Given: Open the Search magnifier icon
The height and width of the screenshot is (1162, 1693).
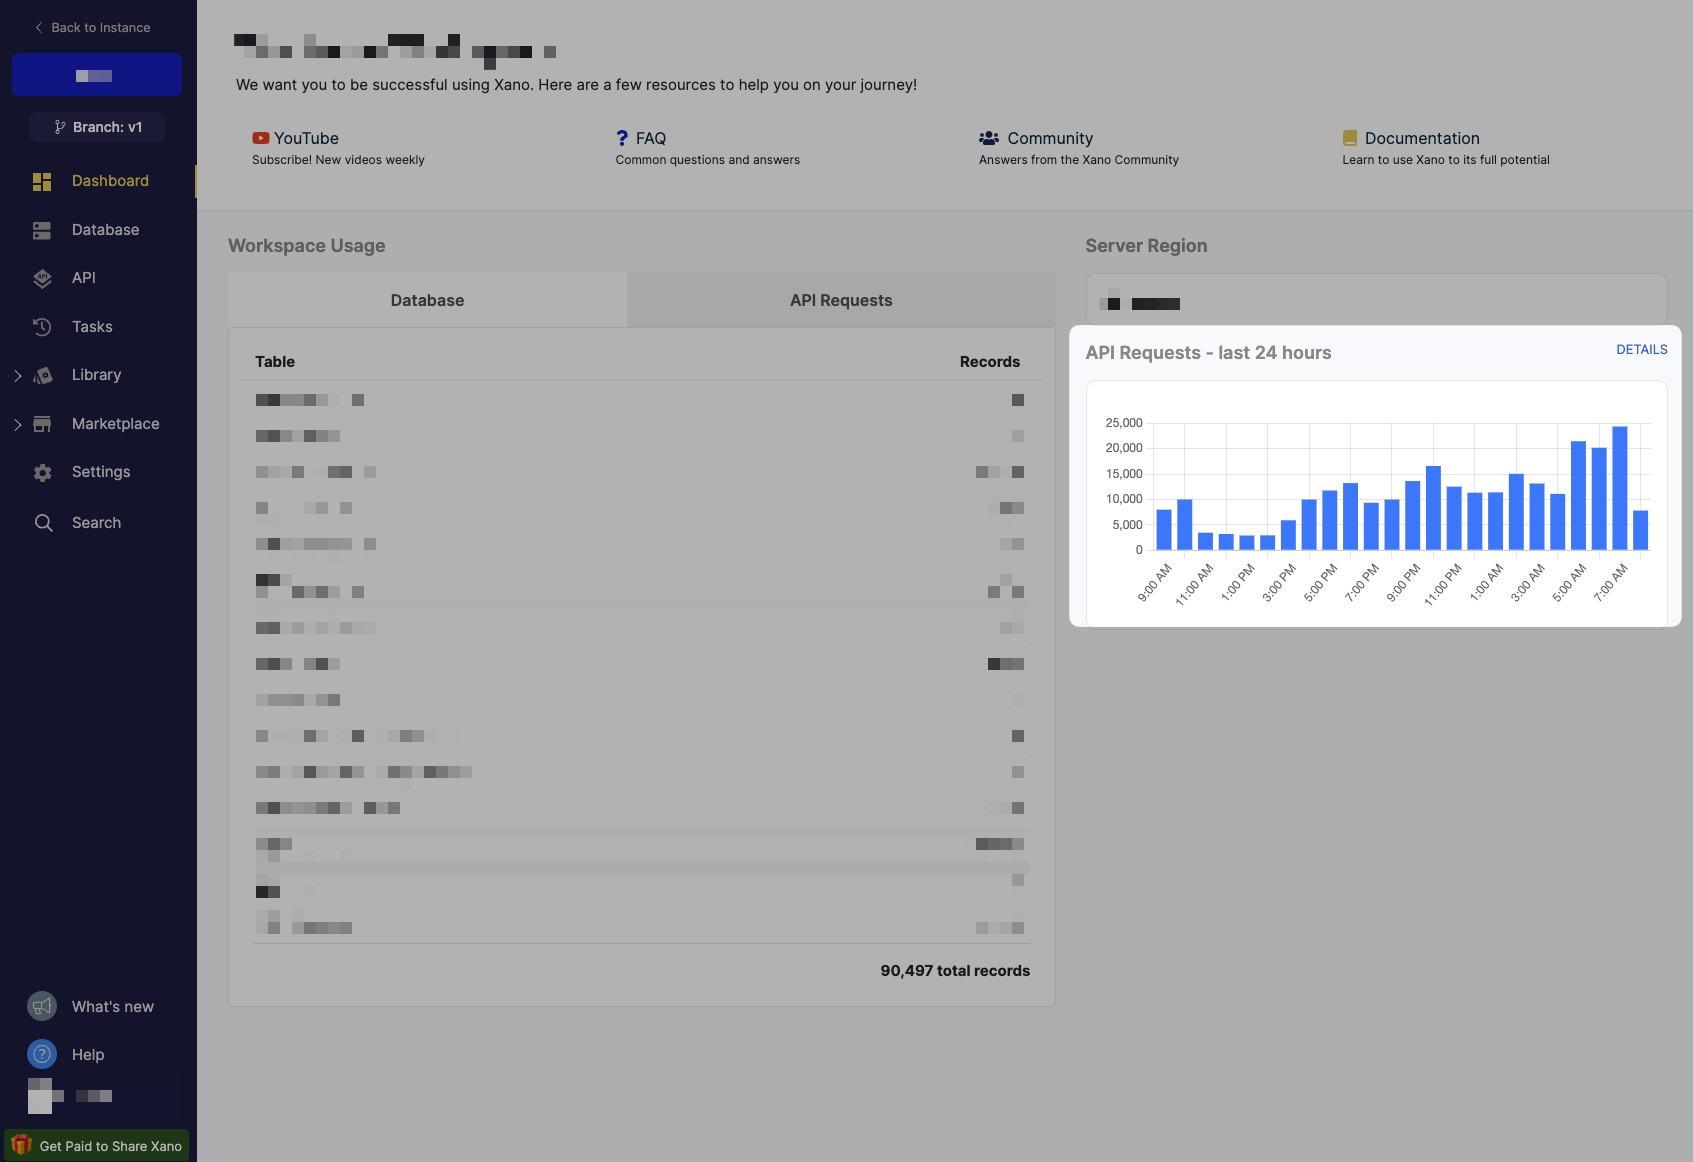Looking at the screenshot, I should (x=43, y=523).
